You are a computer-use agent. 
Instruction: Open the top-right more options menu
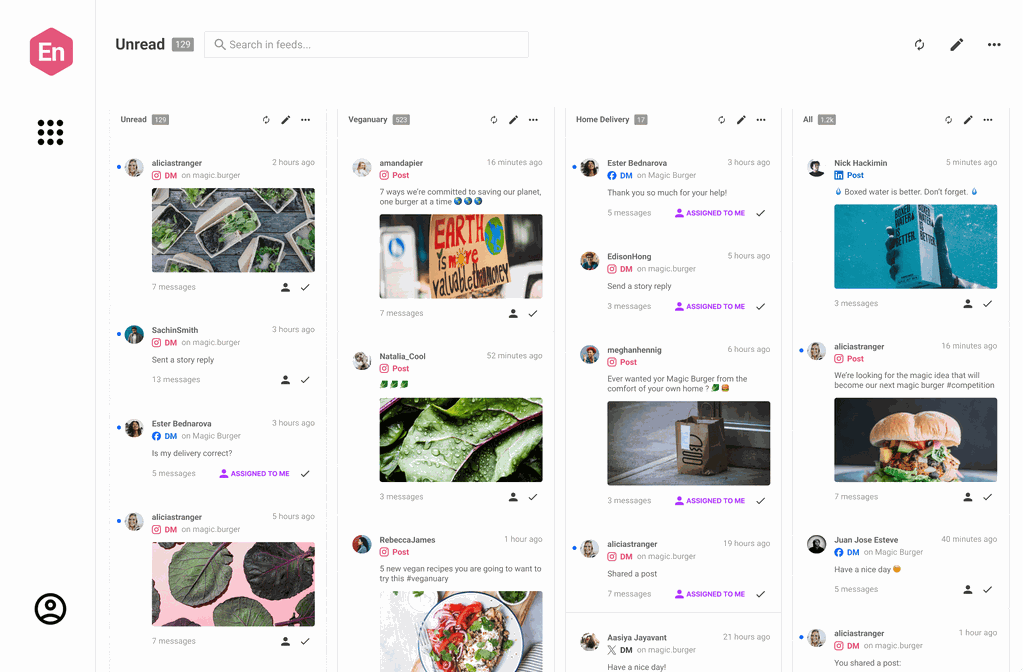pos(994,45)
